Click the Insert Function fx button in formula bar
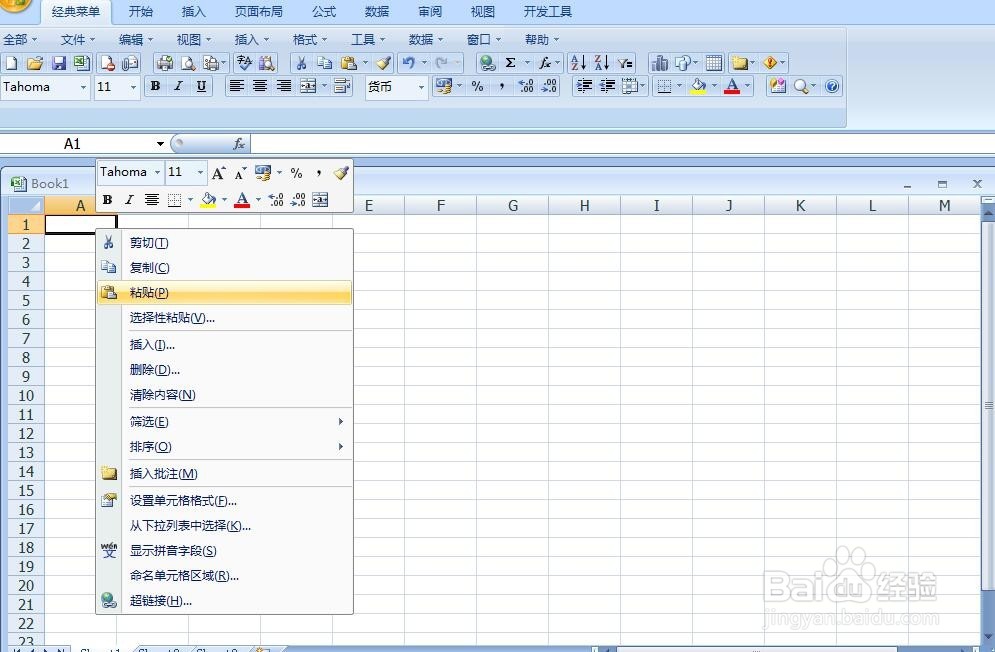The height and width of the screenshot is (652, 995). [x=239, y=144]
